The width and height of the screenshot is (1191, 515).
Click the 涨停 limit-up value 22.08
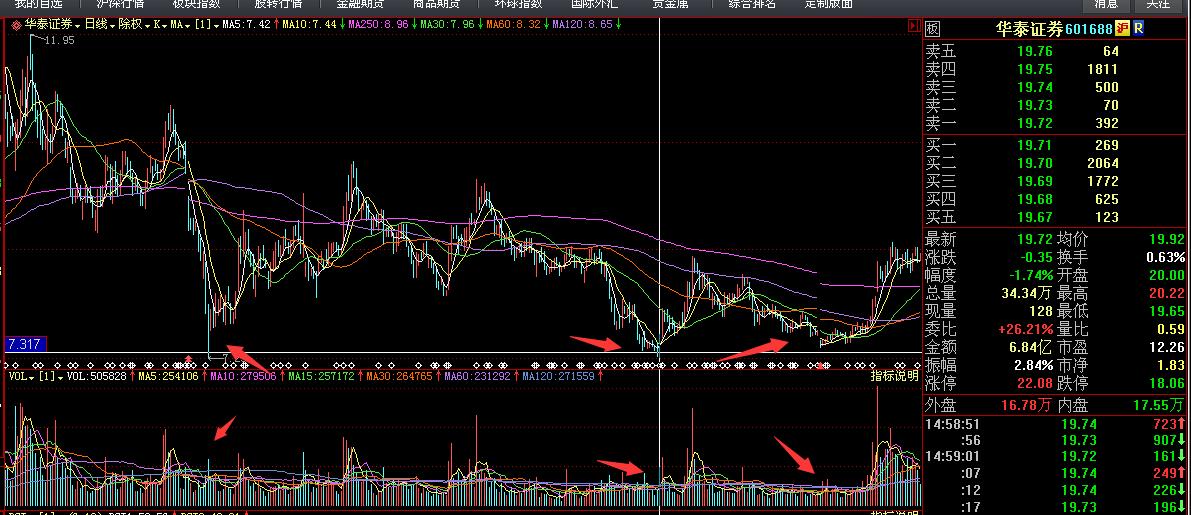click(1035, 383)
